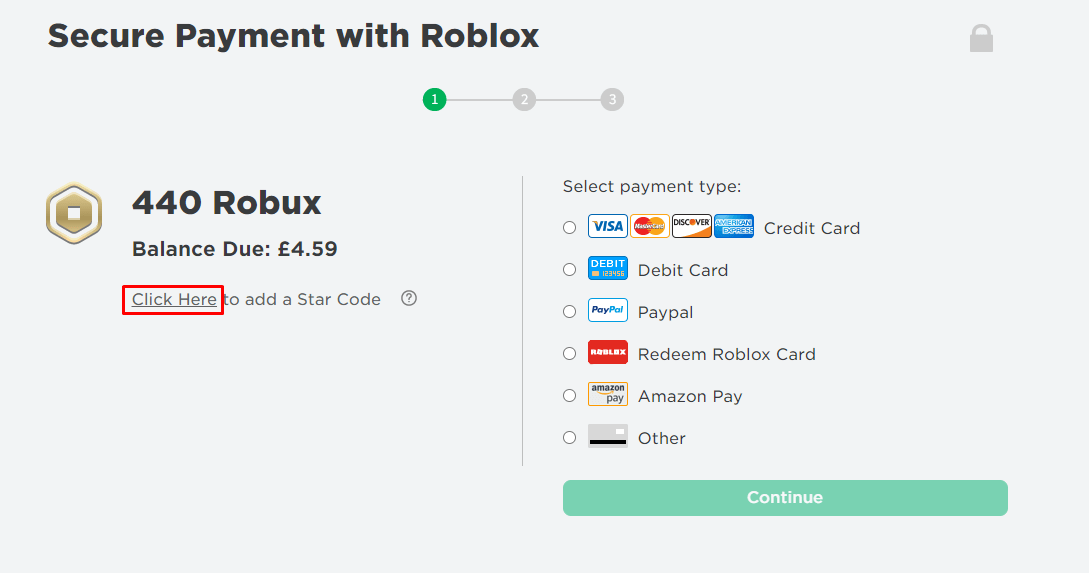1089x573 pixels.
Task: Click step 2 in the progress indicator
Action: [523, 100]
